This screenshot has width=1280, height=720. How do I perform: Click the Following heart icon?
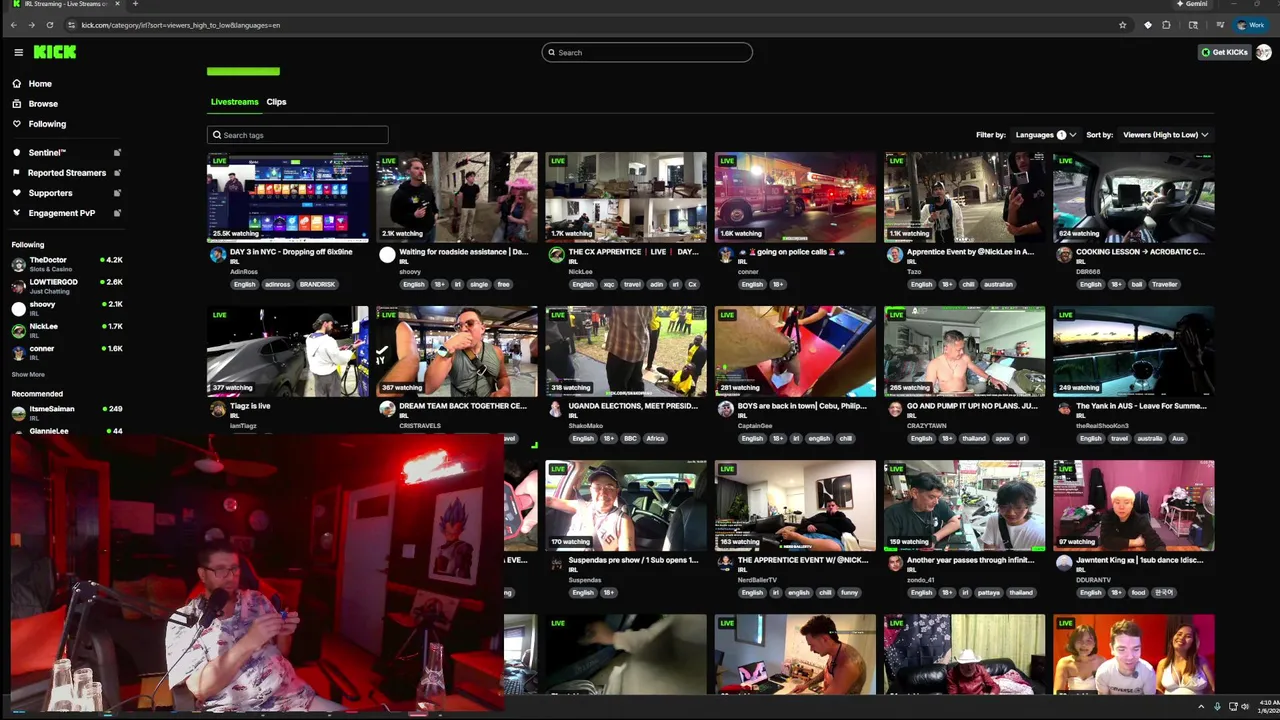(17, 123)
